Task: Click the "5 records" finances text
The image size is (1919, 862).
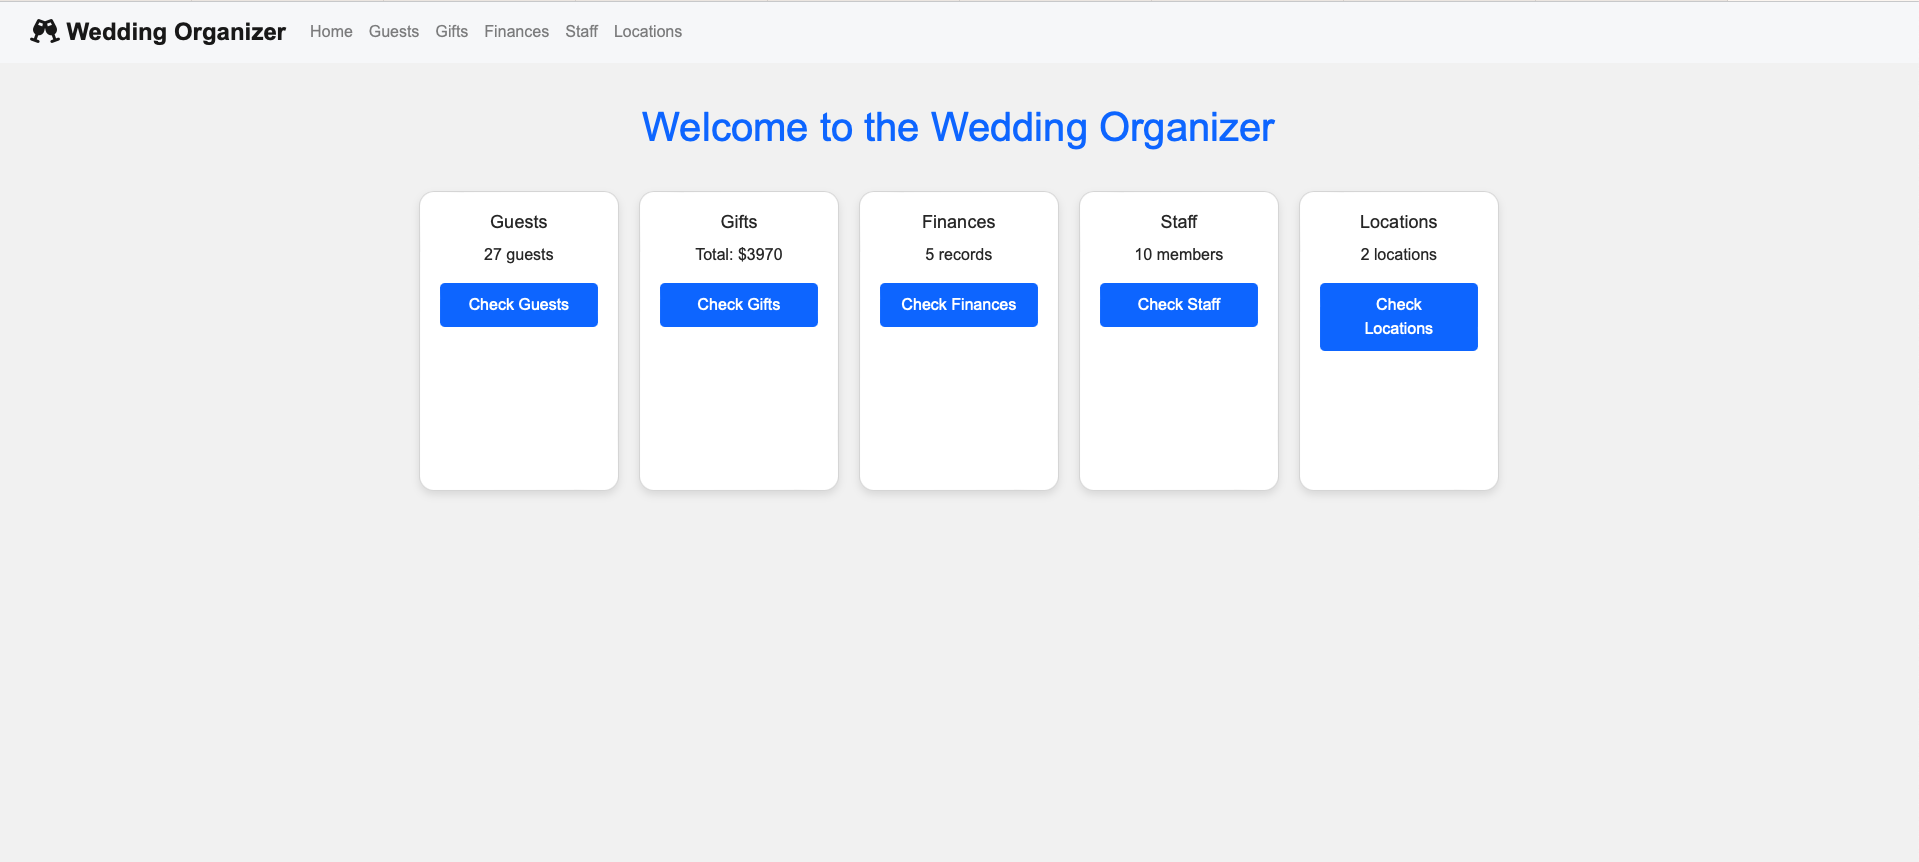Action: coord(958,255)
